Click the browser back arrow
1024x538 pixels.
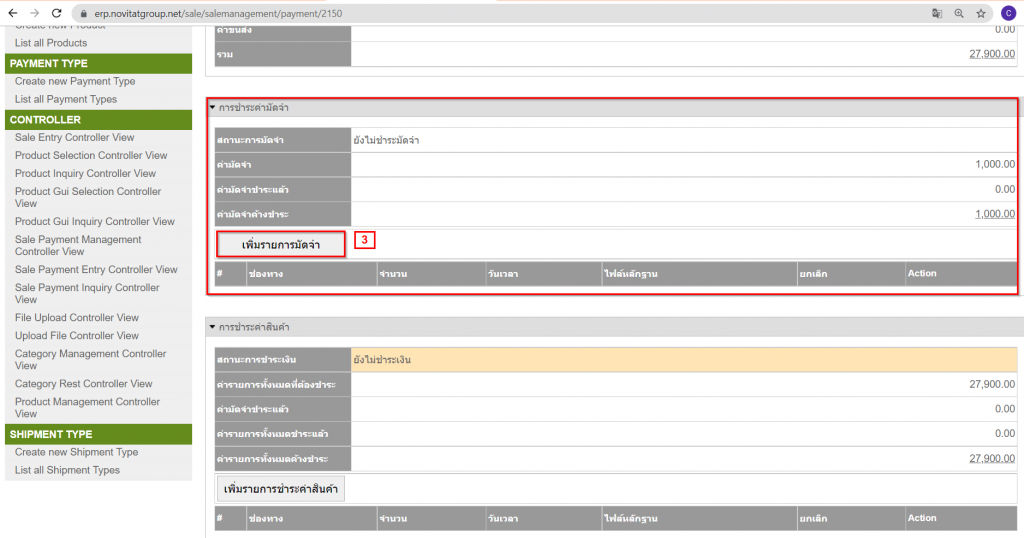coord(12,13)
